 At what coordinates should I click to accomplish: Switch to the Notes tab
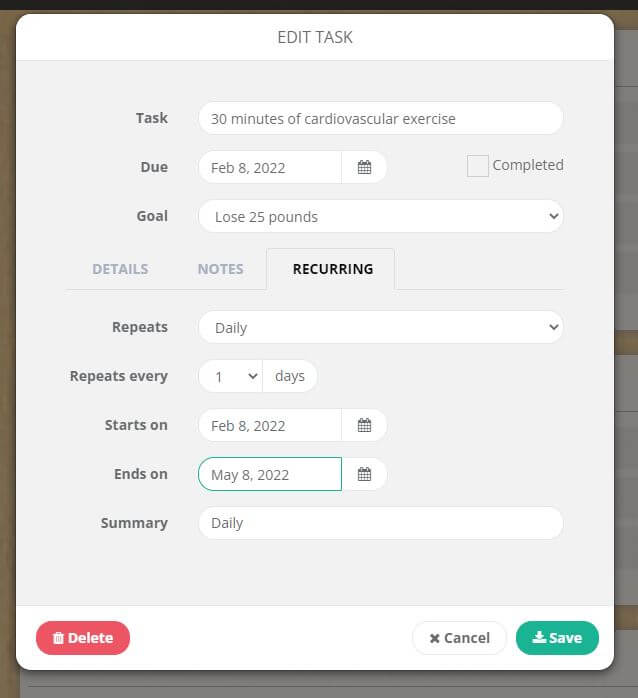coord(220,269)
